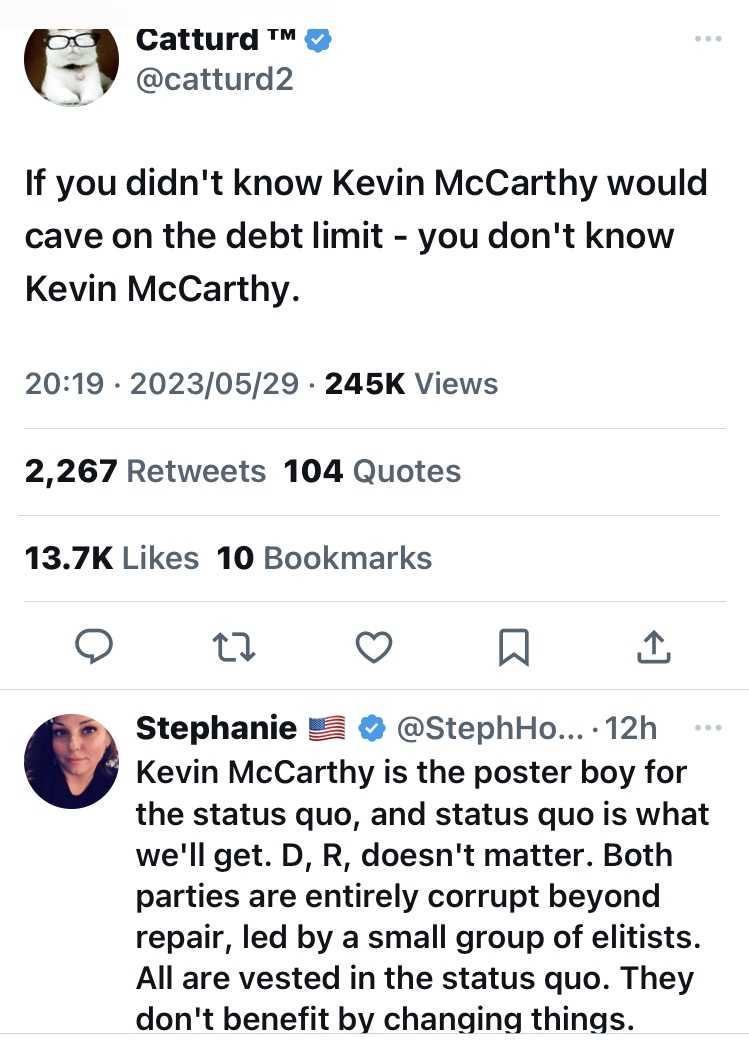The height and width of the screenshot is (1047, 749).
Task: Click Catturd's blue verified badge
Action: pyautogui.click(x=318, y=40)
